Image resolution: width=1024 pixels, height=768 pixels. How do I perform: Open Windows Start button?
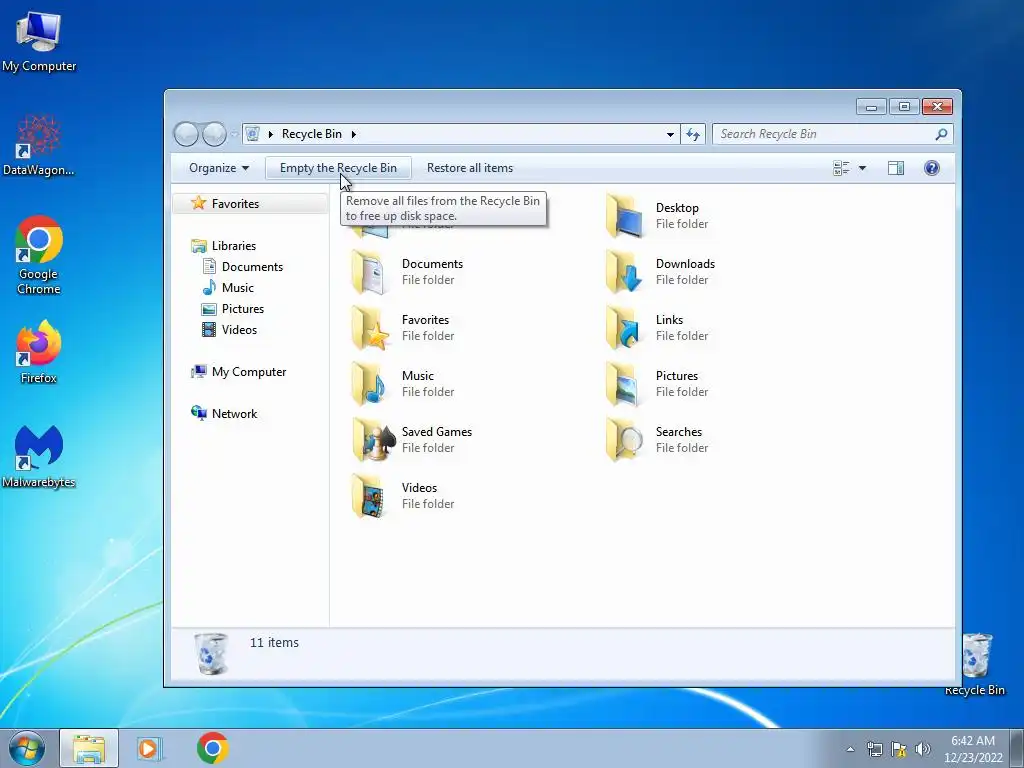click(x=27, y=748)
